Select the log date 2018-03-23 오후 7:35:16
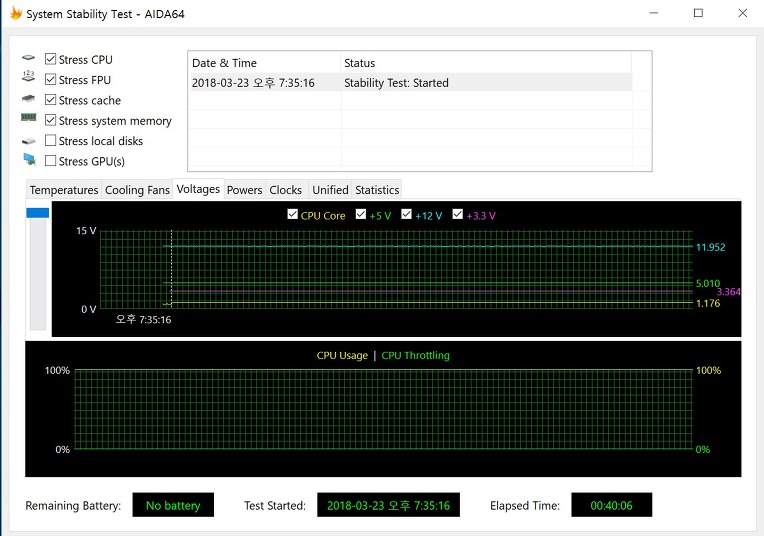Viewport: 764px width, 536px height. [253, 83]
